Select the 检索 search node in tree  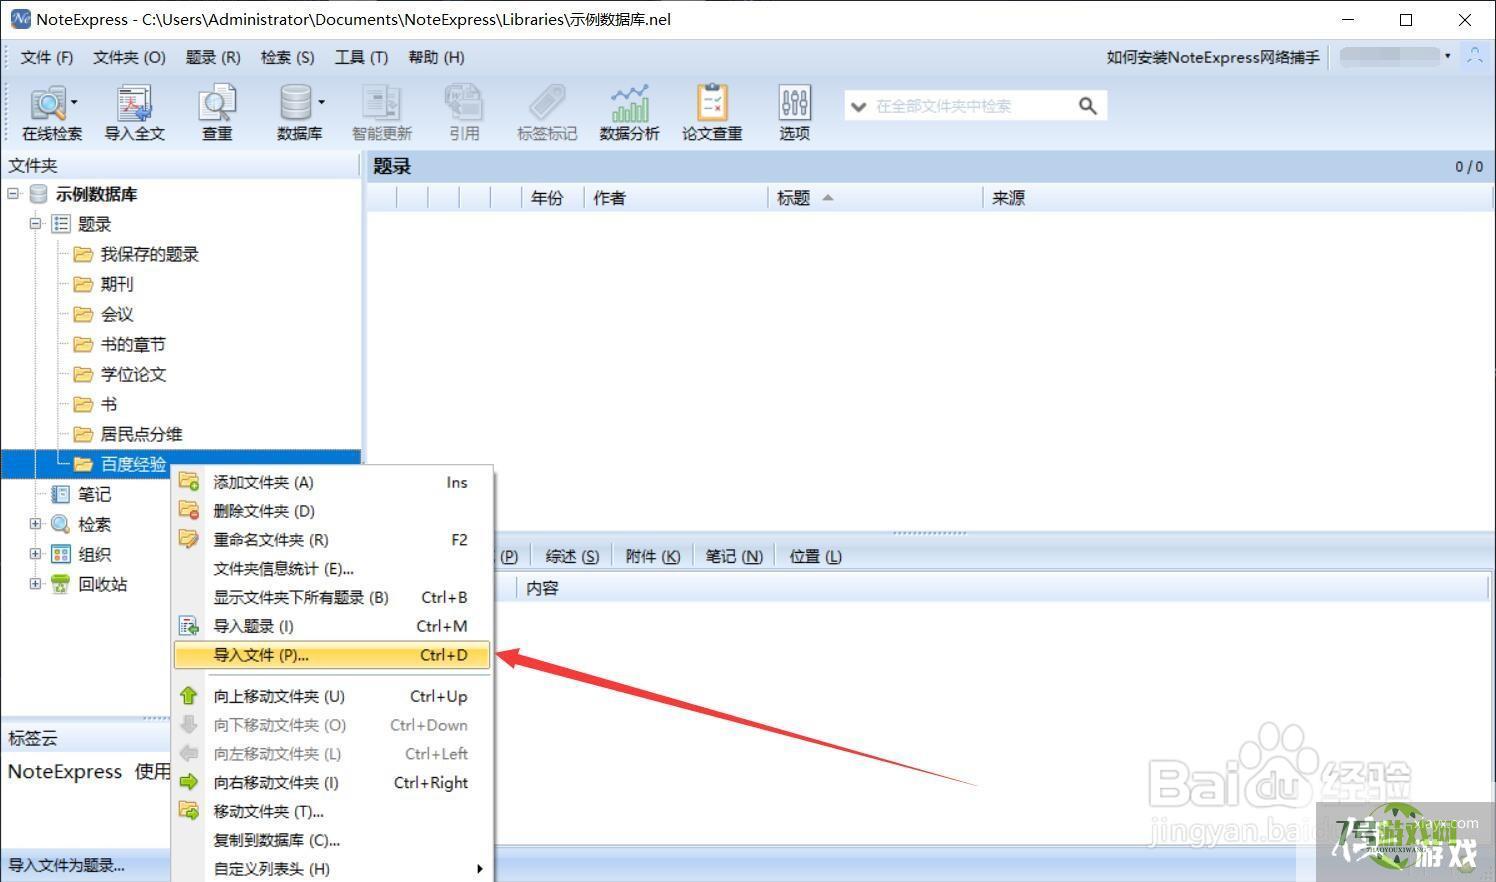[94, 524]
